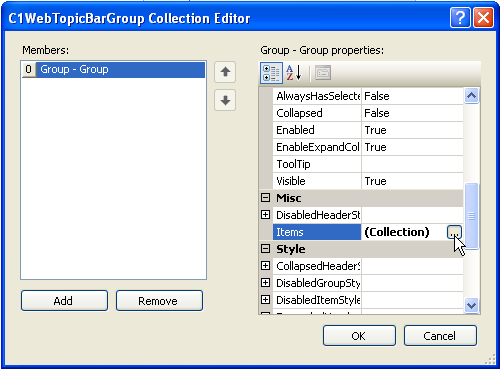Select the ToolTip property row
Screen dimensions: 500x370
pyautogui.click(x=317, y=164)
